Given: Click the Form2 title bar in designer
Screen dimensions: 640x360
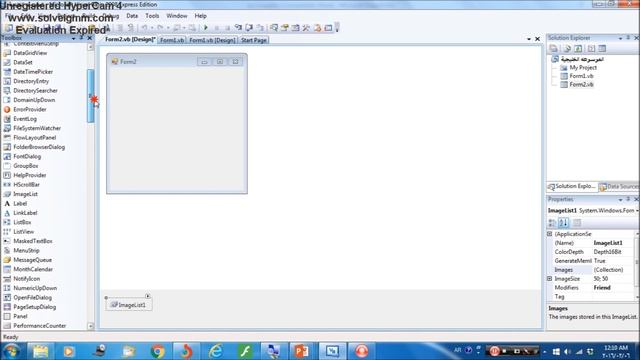Looking at the screenshot, I should (x=177, y=61).
